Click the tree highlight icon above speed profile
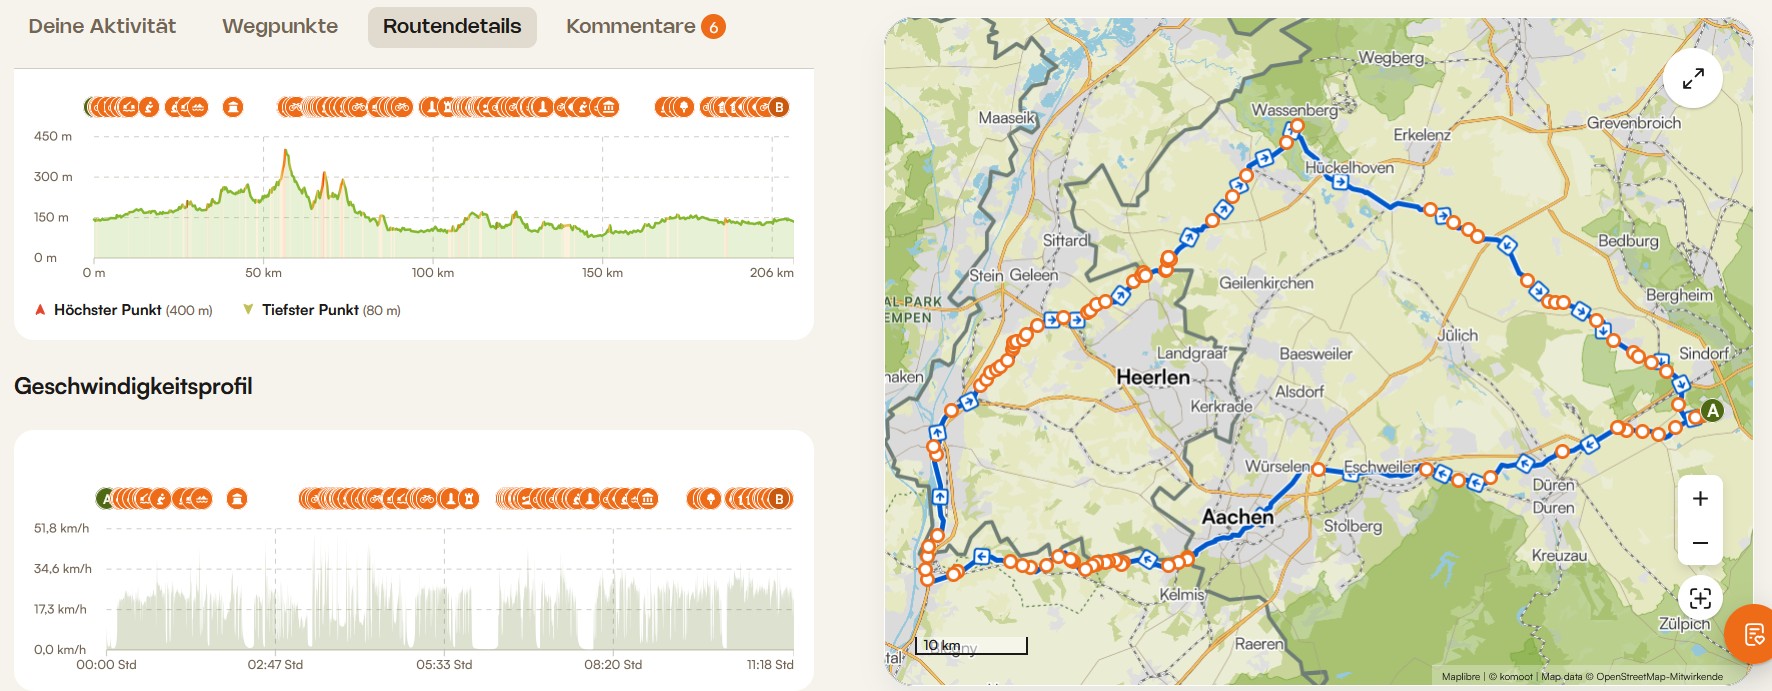Viewport: 1772px width, 691px height. coord(710,498)
